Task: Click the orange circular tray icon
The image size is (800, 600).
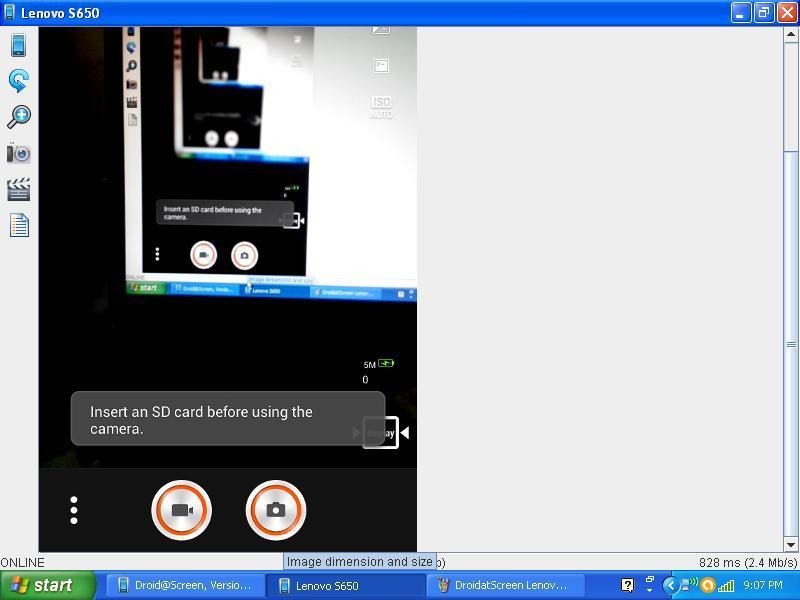Action: coord(708,585)
